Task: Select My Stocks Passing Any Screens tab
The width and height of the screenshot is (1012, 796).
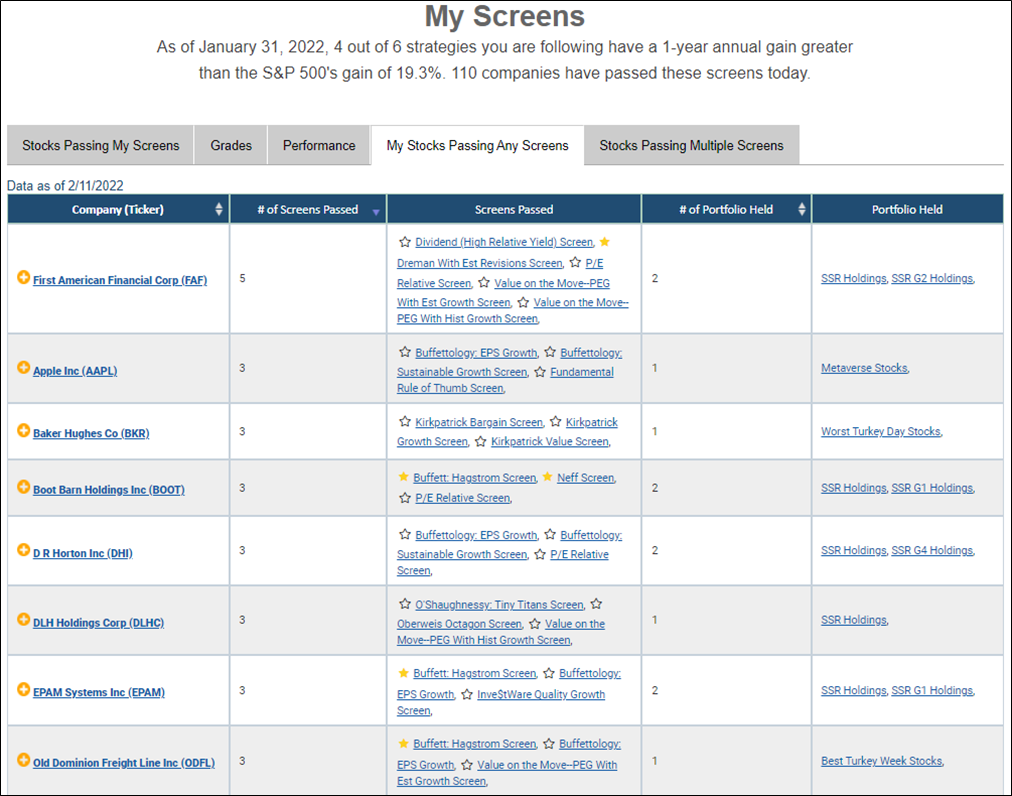Action: coord(478,145)
